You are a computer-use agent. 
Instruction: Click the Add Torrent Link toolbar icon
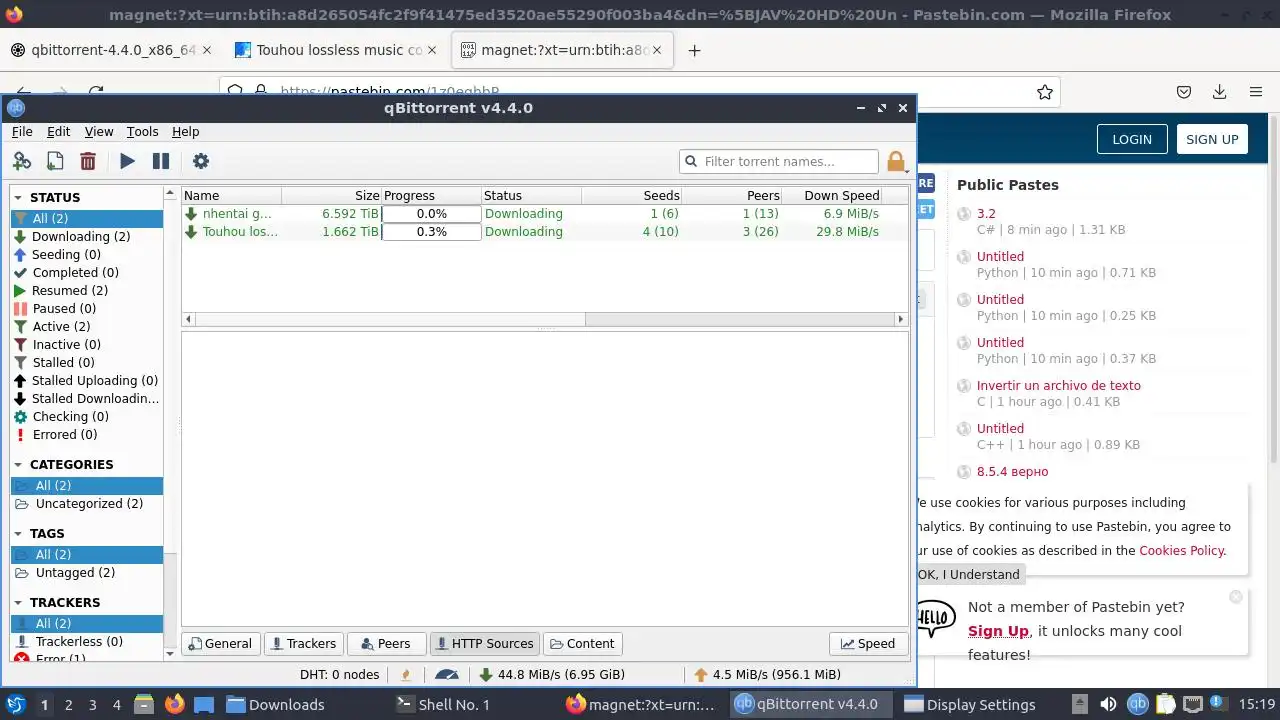[22, 161]
